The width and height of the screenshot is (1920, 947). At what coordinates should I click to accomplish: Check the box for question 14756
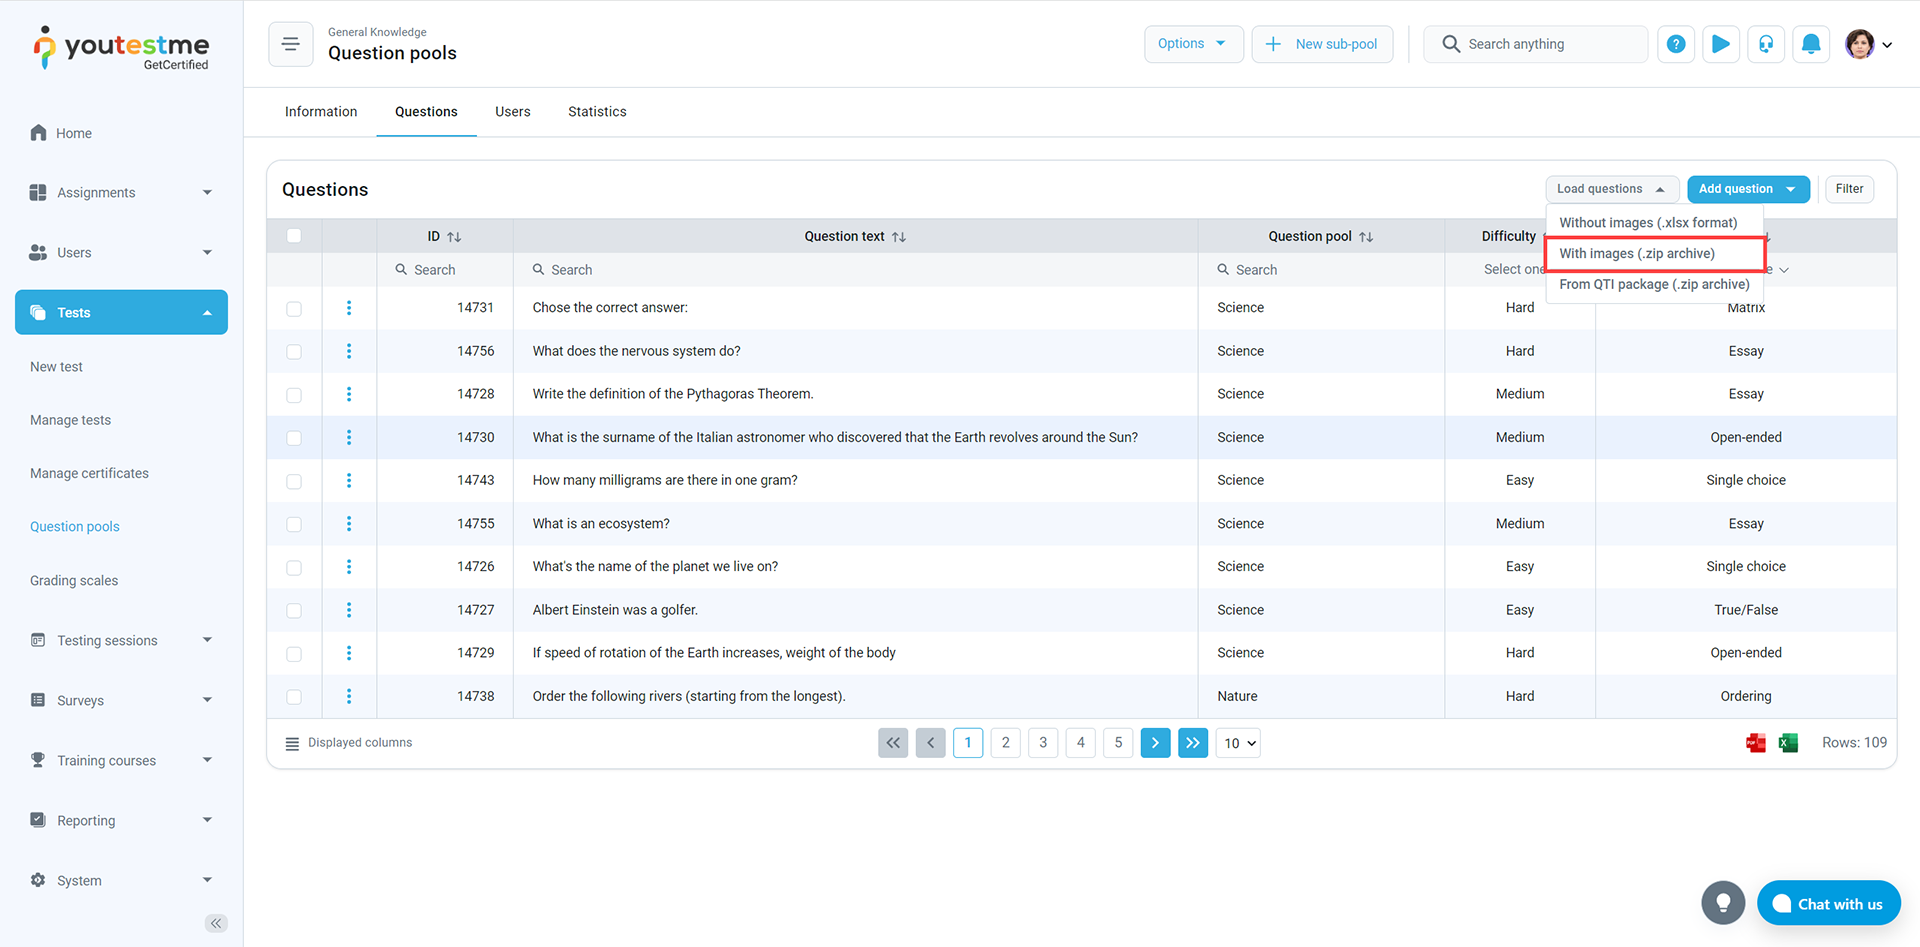click(294, 352)
